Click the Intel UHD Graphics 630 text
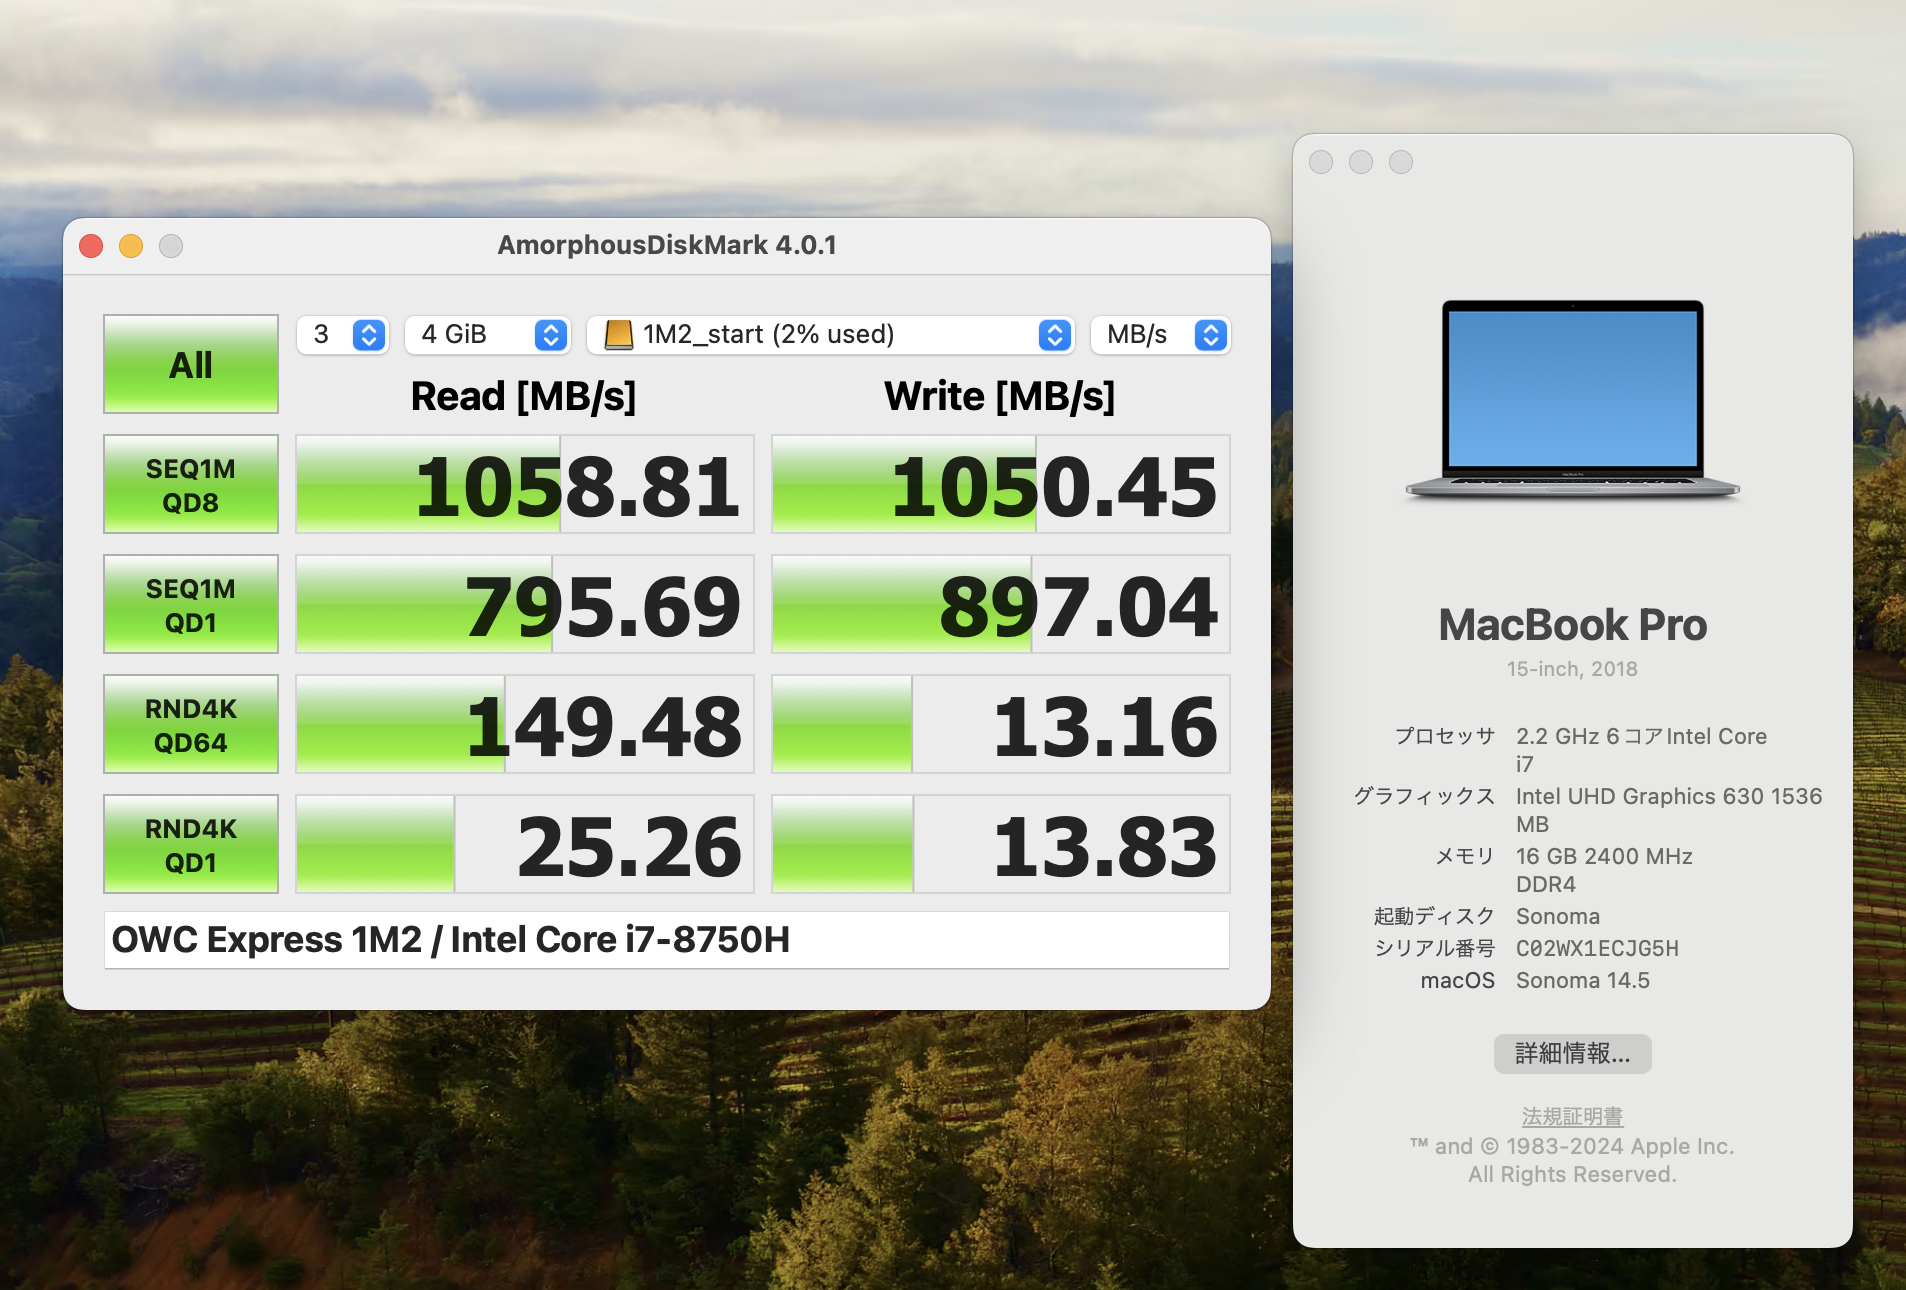The image size is (1906, 1290). pyautogui.click(x=1669, y=810)
